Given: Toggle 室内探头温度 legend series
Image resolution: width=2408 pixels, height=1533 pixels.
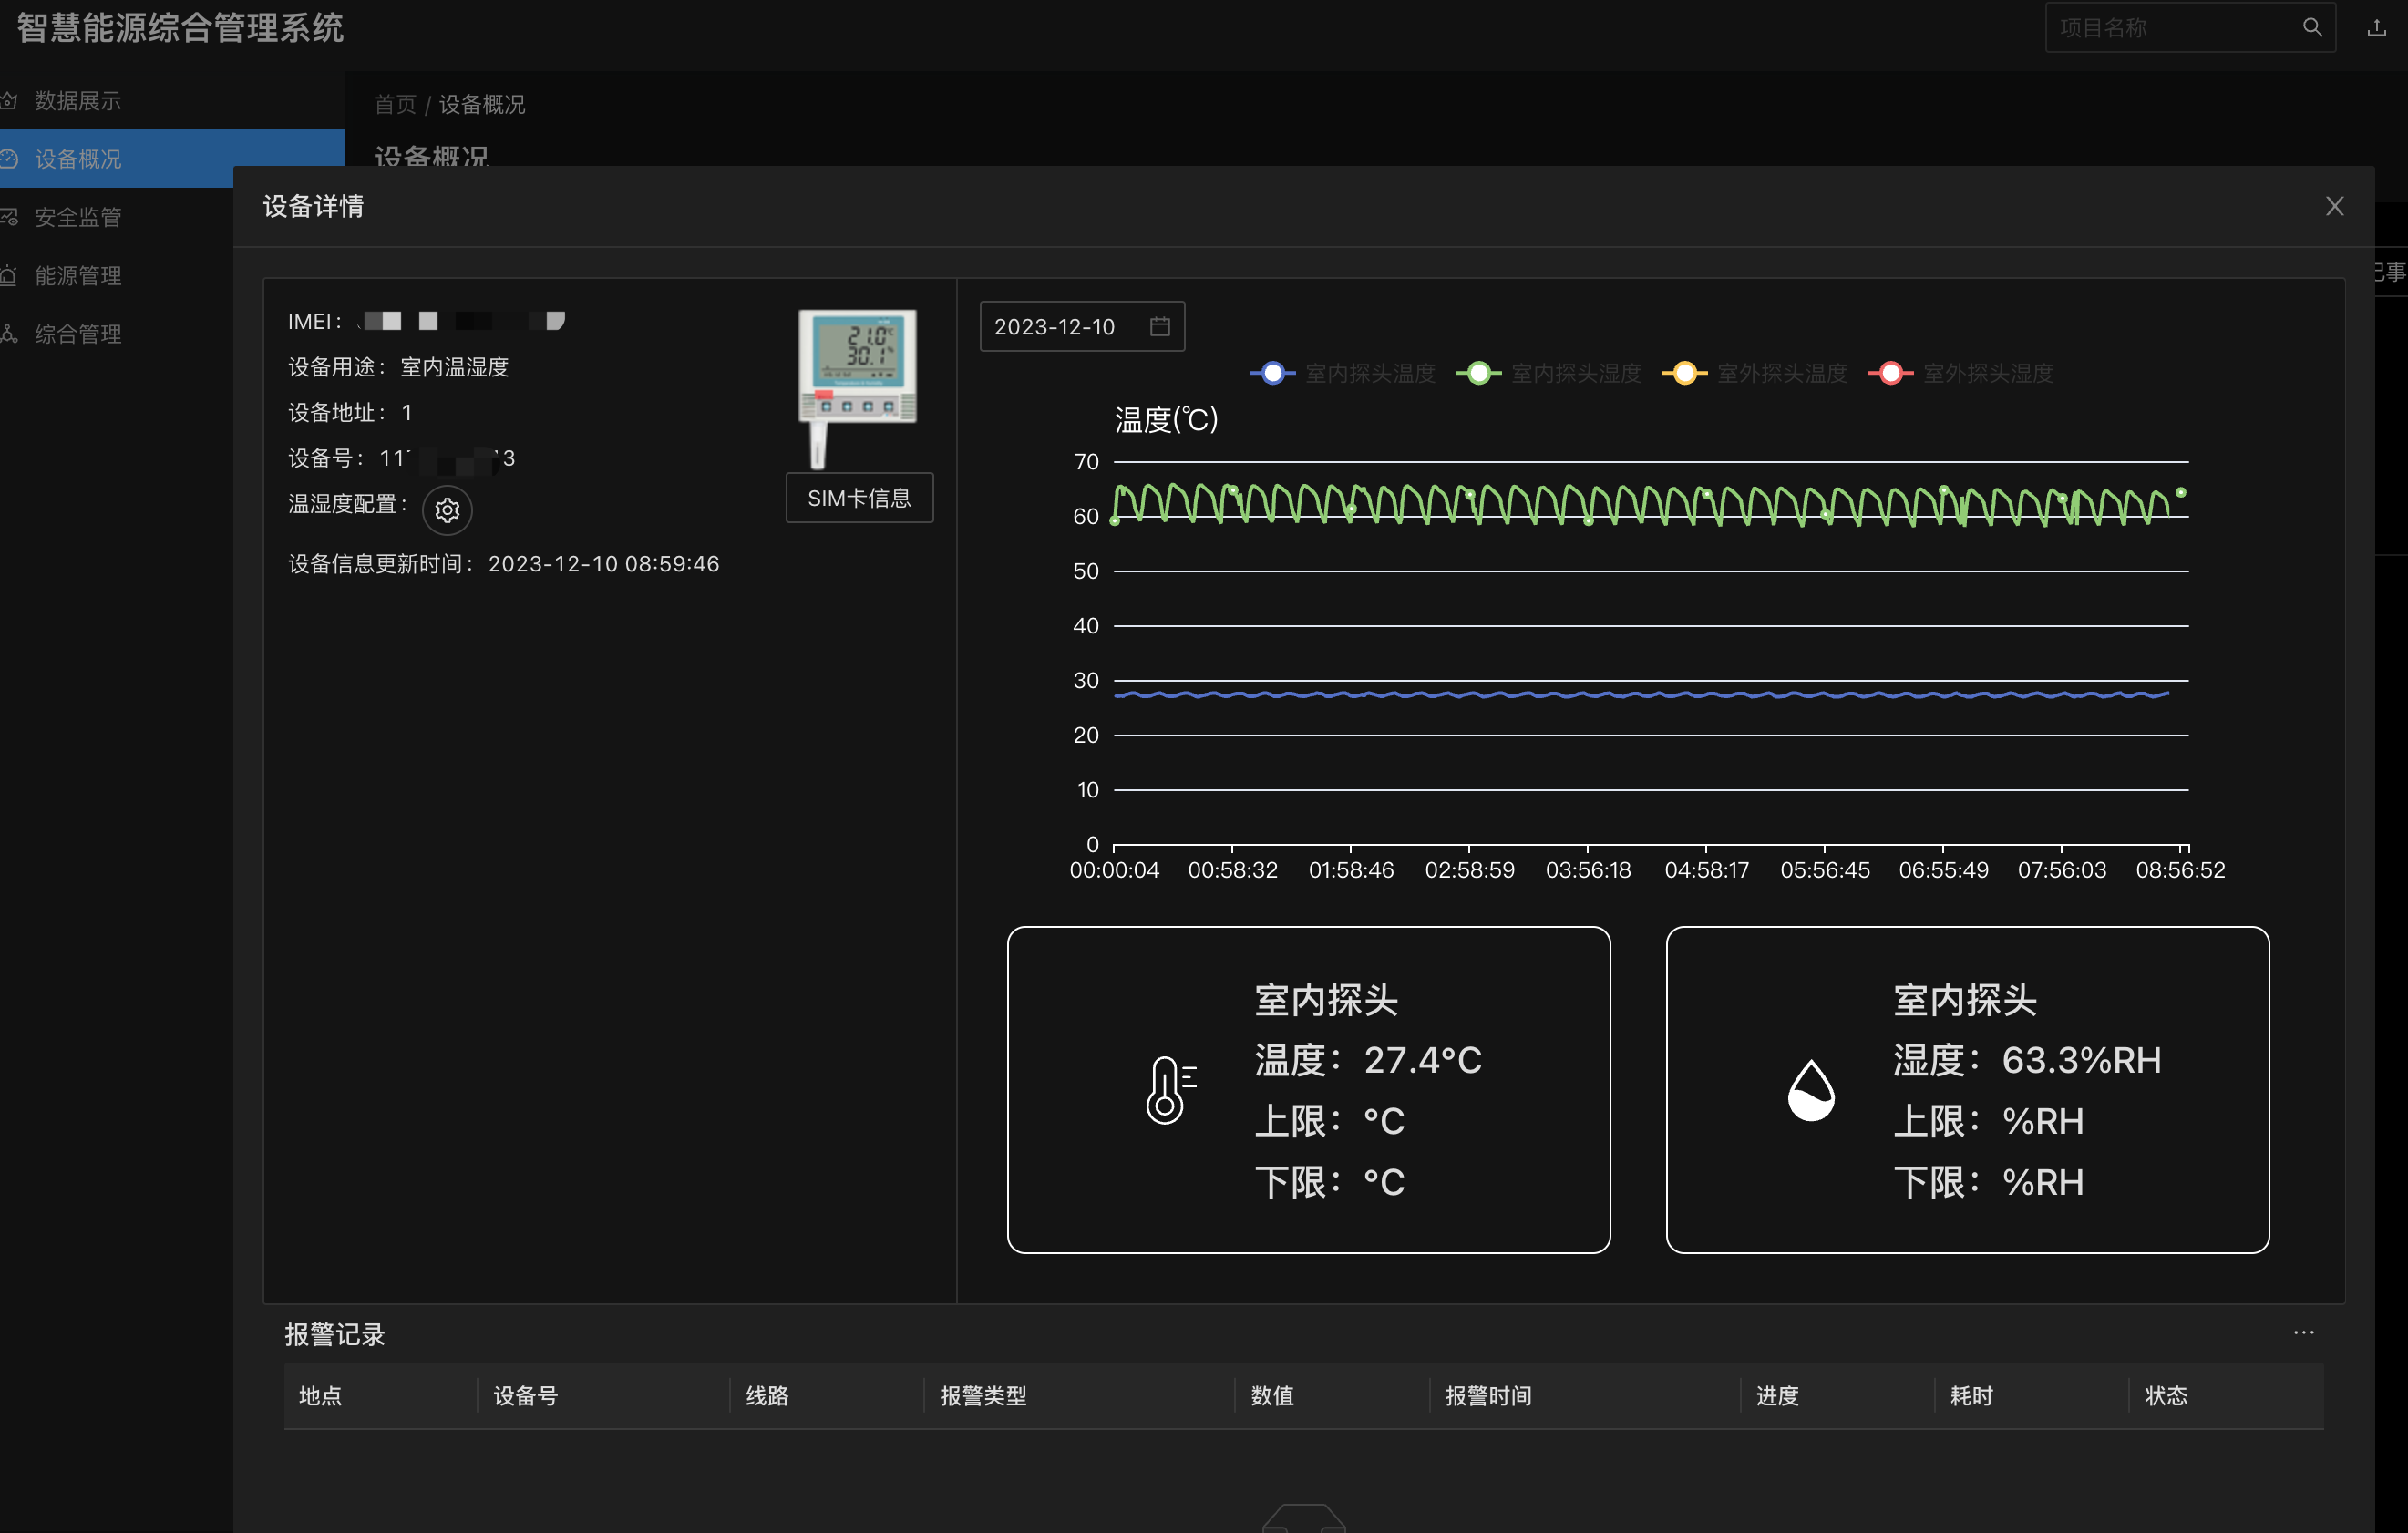Looking at the screenshot, I should tap(1342, 373).
